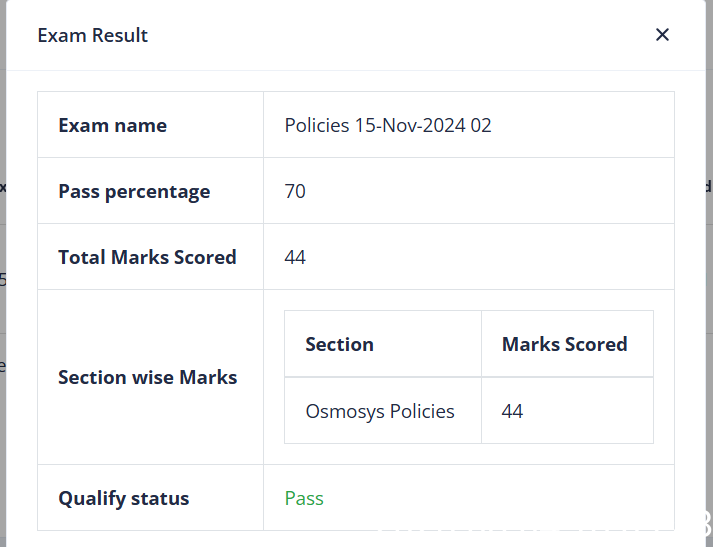Viewport: 713px width, 547px height.
Task: Click the date 15-Nov-2024 in the exam name
Action: coord(410,125)
